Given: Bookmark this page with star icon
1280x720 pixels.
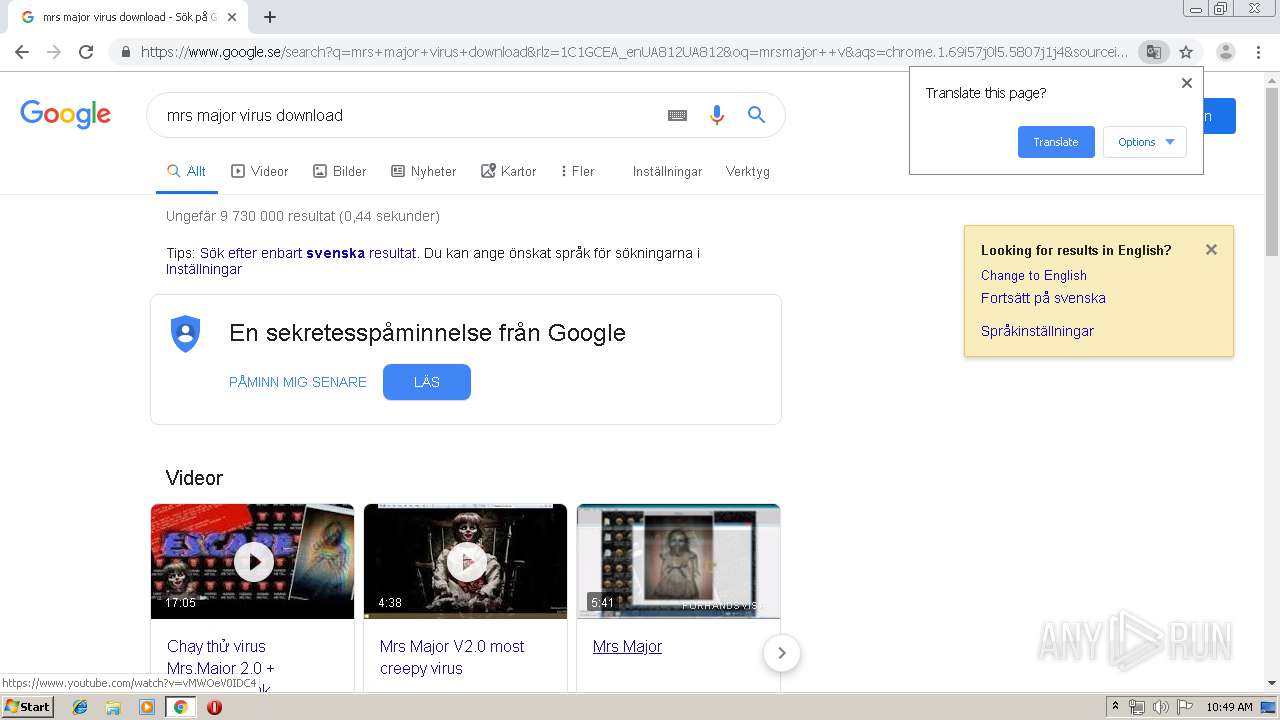Looking at the screenshot, I should [x=1186, y=52].
